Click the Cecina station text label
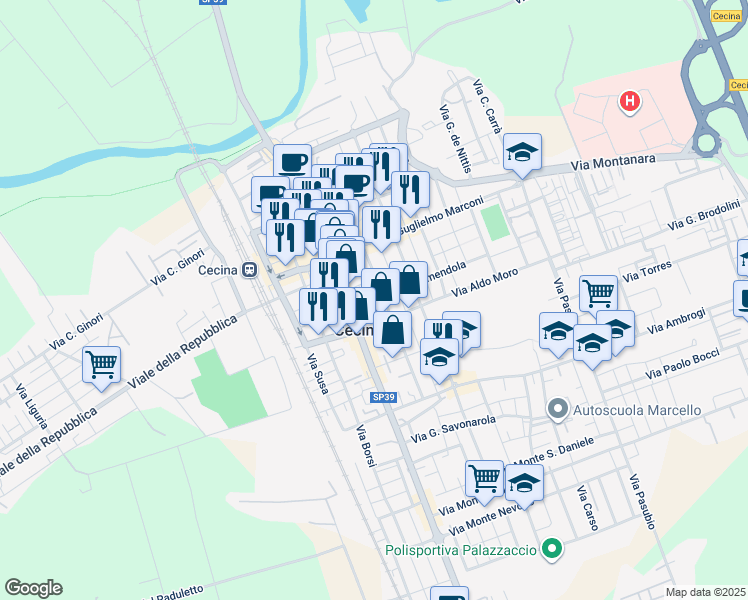Image resolution: width=748 pixels, height=600 pixels. (x=218, y=270)
